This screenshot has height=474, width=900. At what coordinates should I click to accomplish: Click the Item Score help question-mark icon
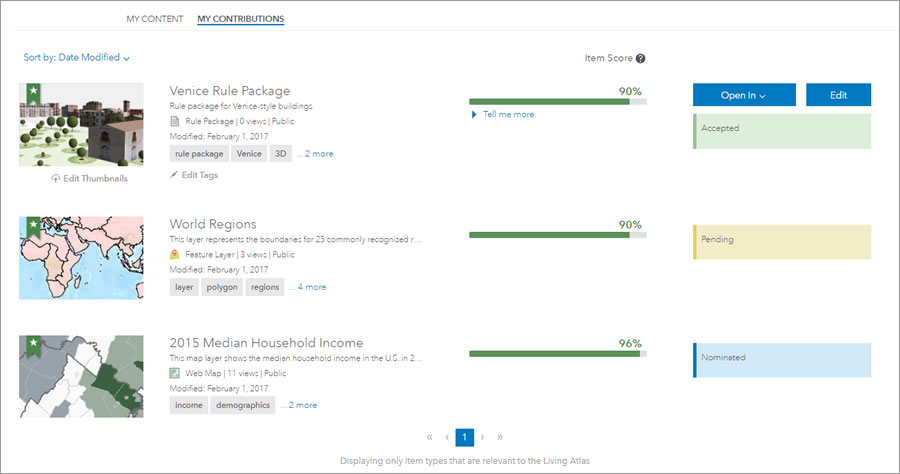click(x=640, y=58)
